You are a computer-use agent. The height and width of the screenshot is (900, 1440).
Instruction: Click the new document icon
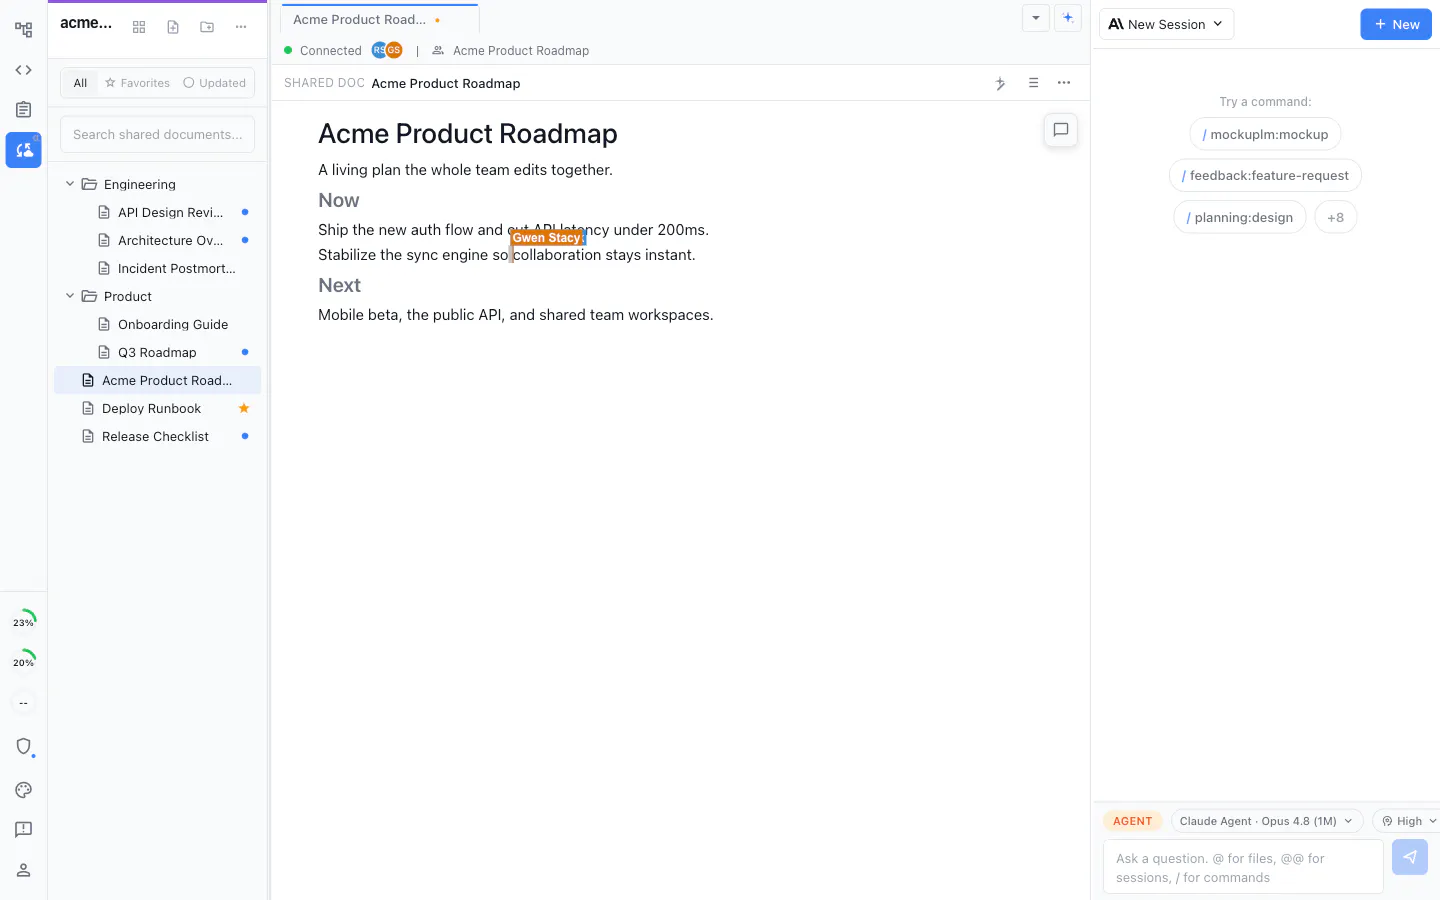pos(173,27)
